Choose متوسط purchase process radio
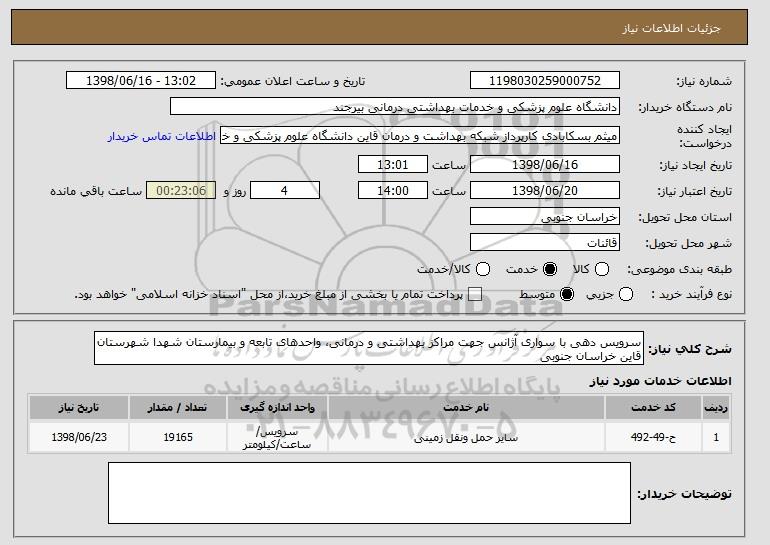Viewport: 770px width, 545px height. pos(567,295)
